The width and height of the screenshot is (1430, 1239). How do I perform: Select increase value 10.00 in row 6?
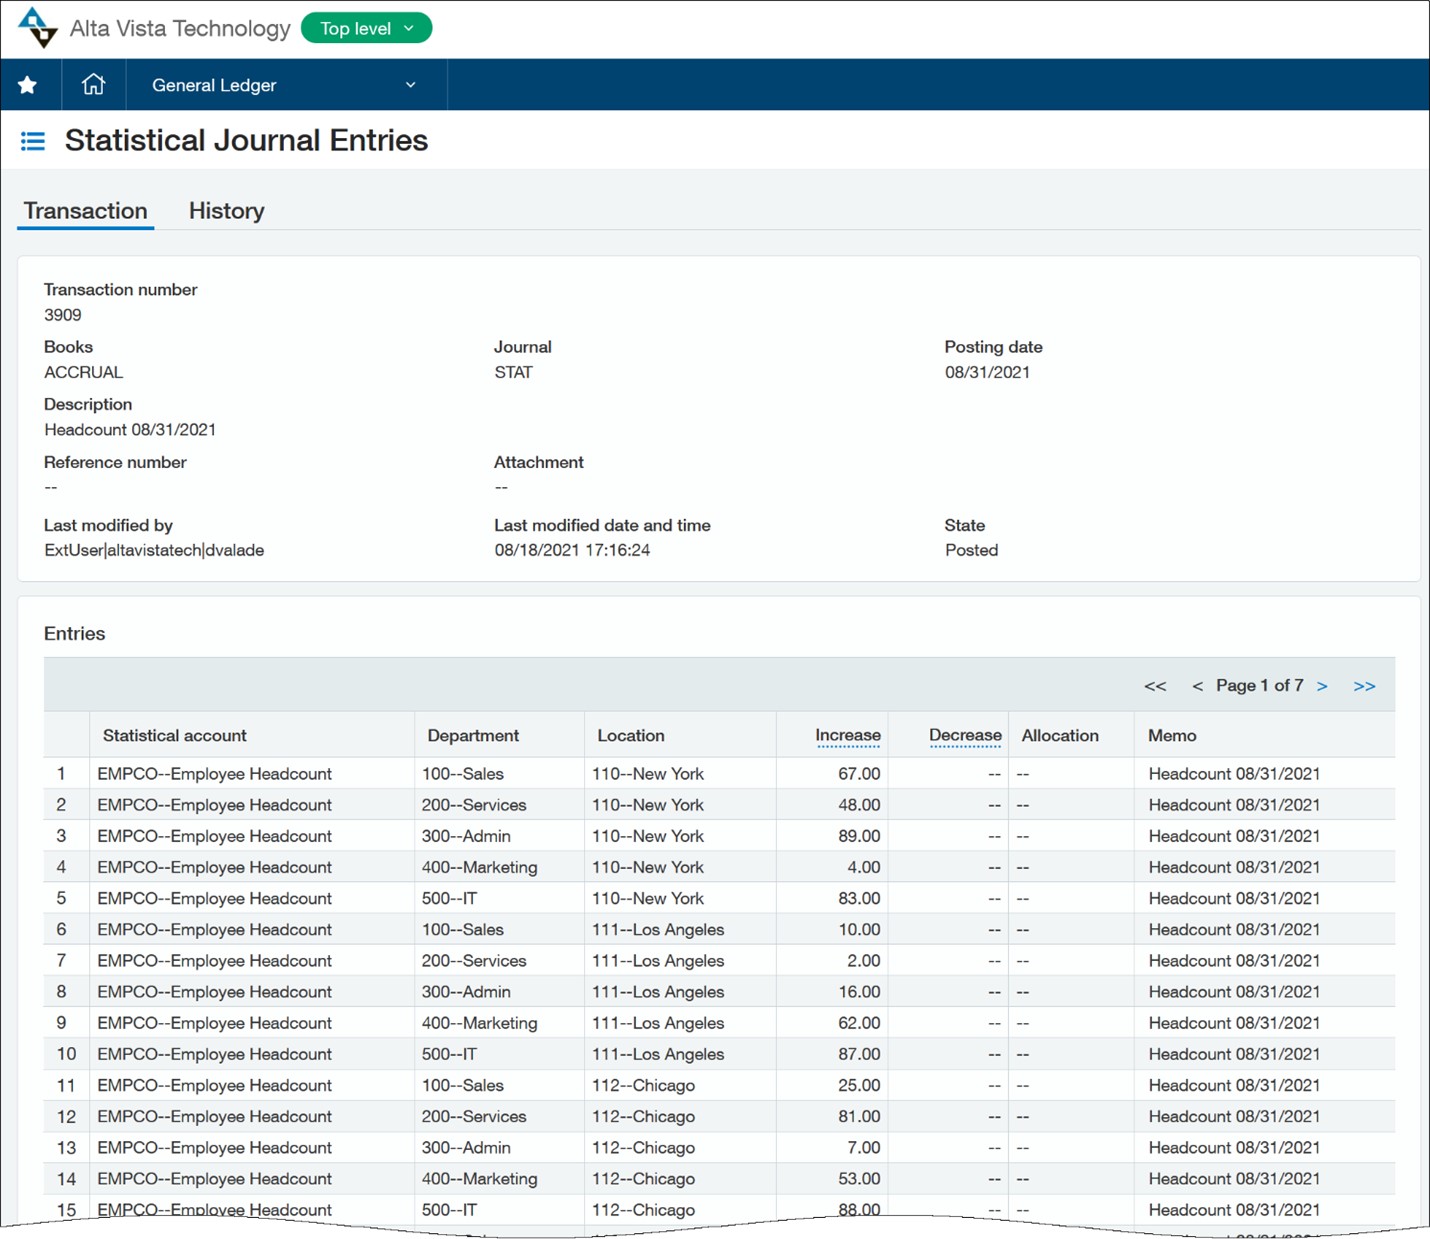(859, 930)
